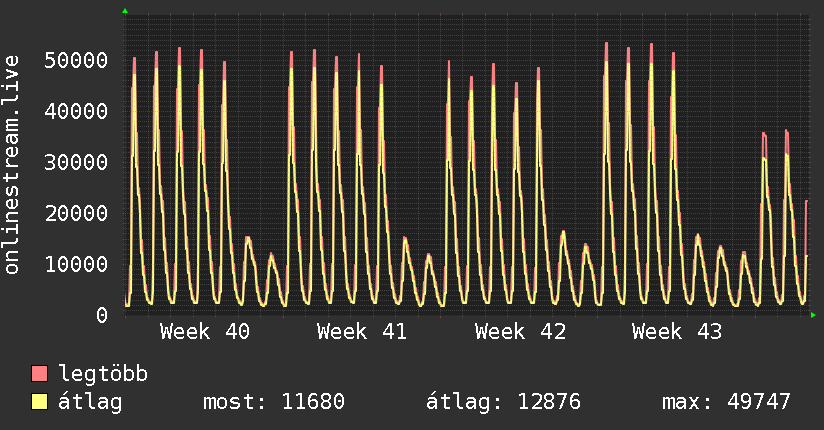Click the 50000 y-axis label
The image size is (824, 430).
point(76,60)
